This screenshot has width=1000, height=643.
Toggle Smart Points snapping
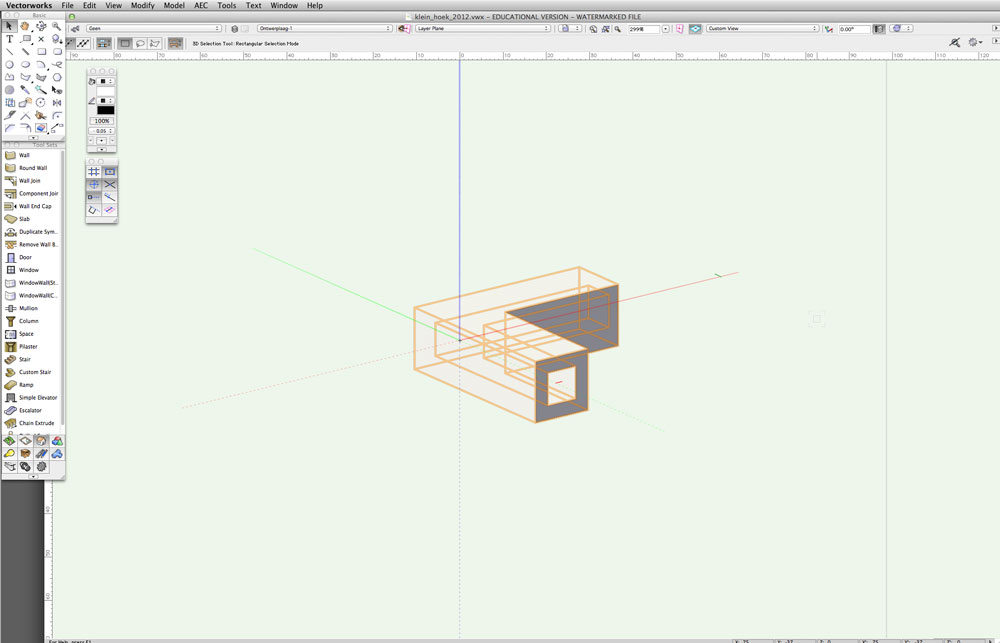tap(94, 197)
